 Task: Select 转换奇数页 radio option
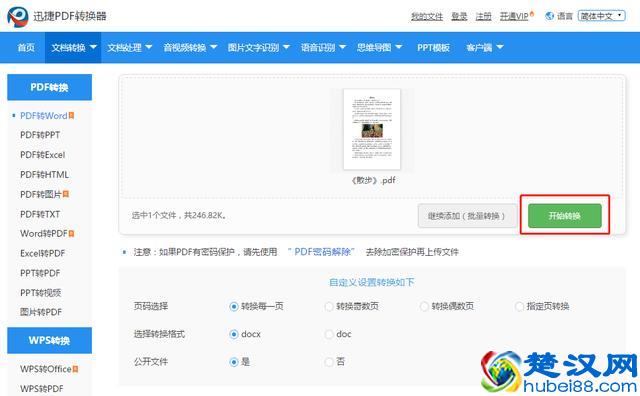click(329, 306)
